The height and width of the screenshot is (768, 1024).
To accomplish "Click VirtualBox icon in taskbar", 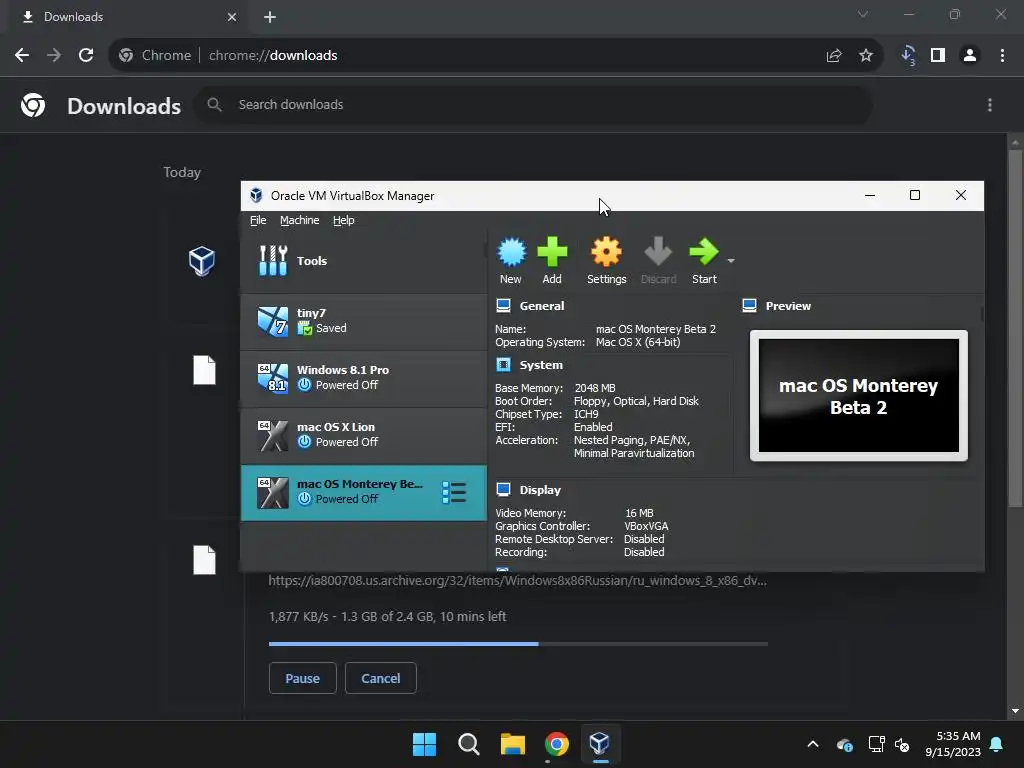I will click(600, 744).
